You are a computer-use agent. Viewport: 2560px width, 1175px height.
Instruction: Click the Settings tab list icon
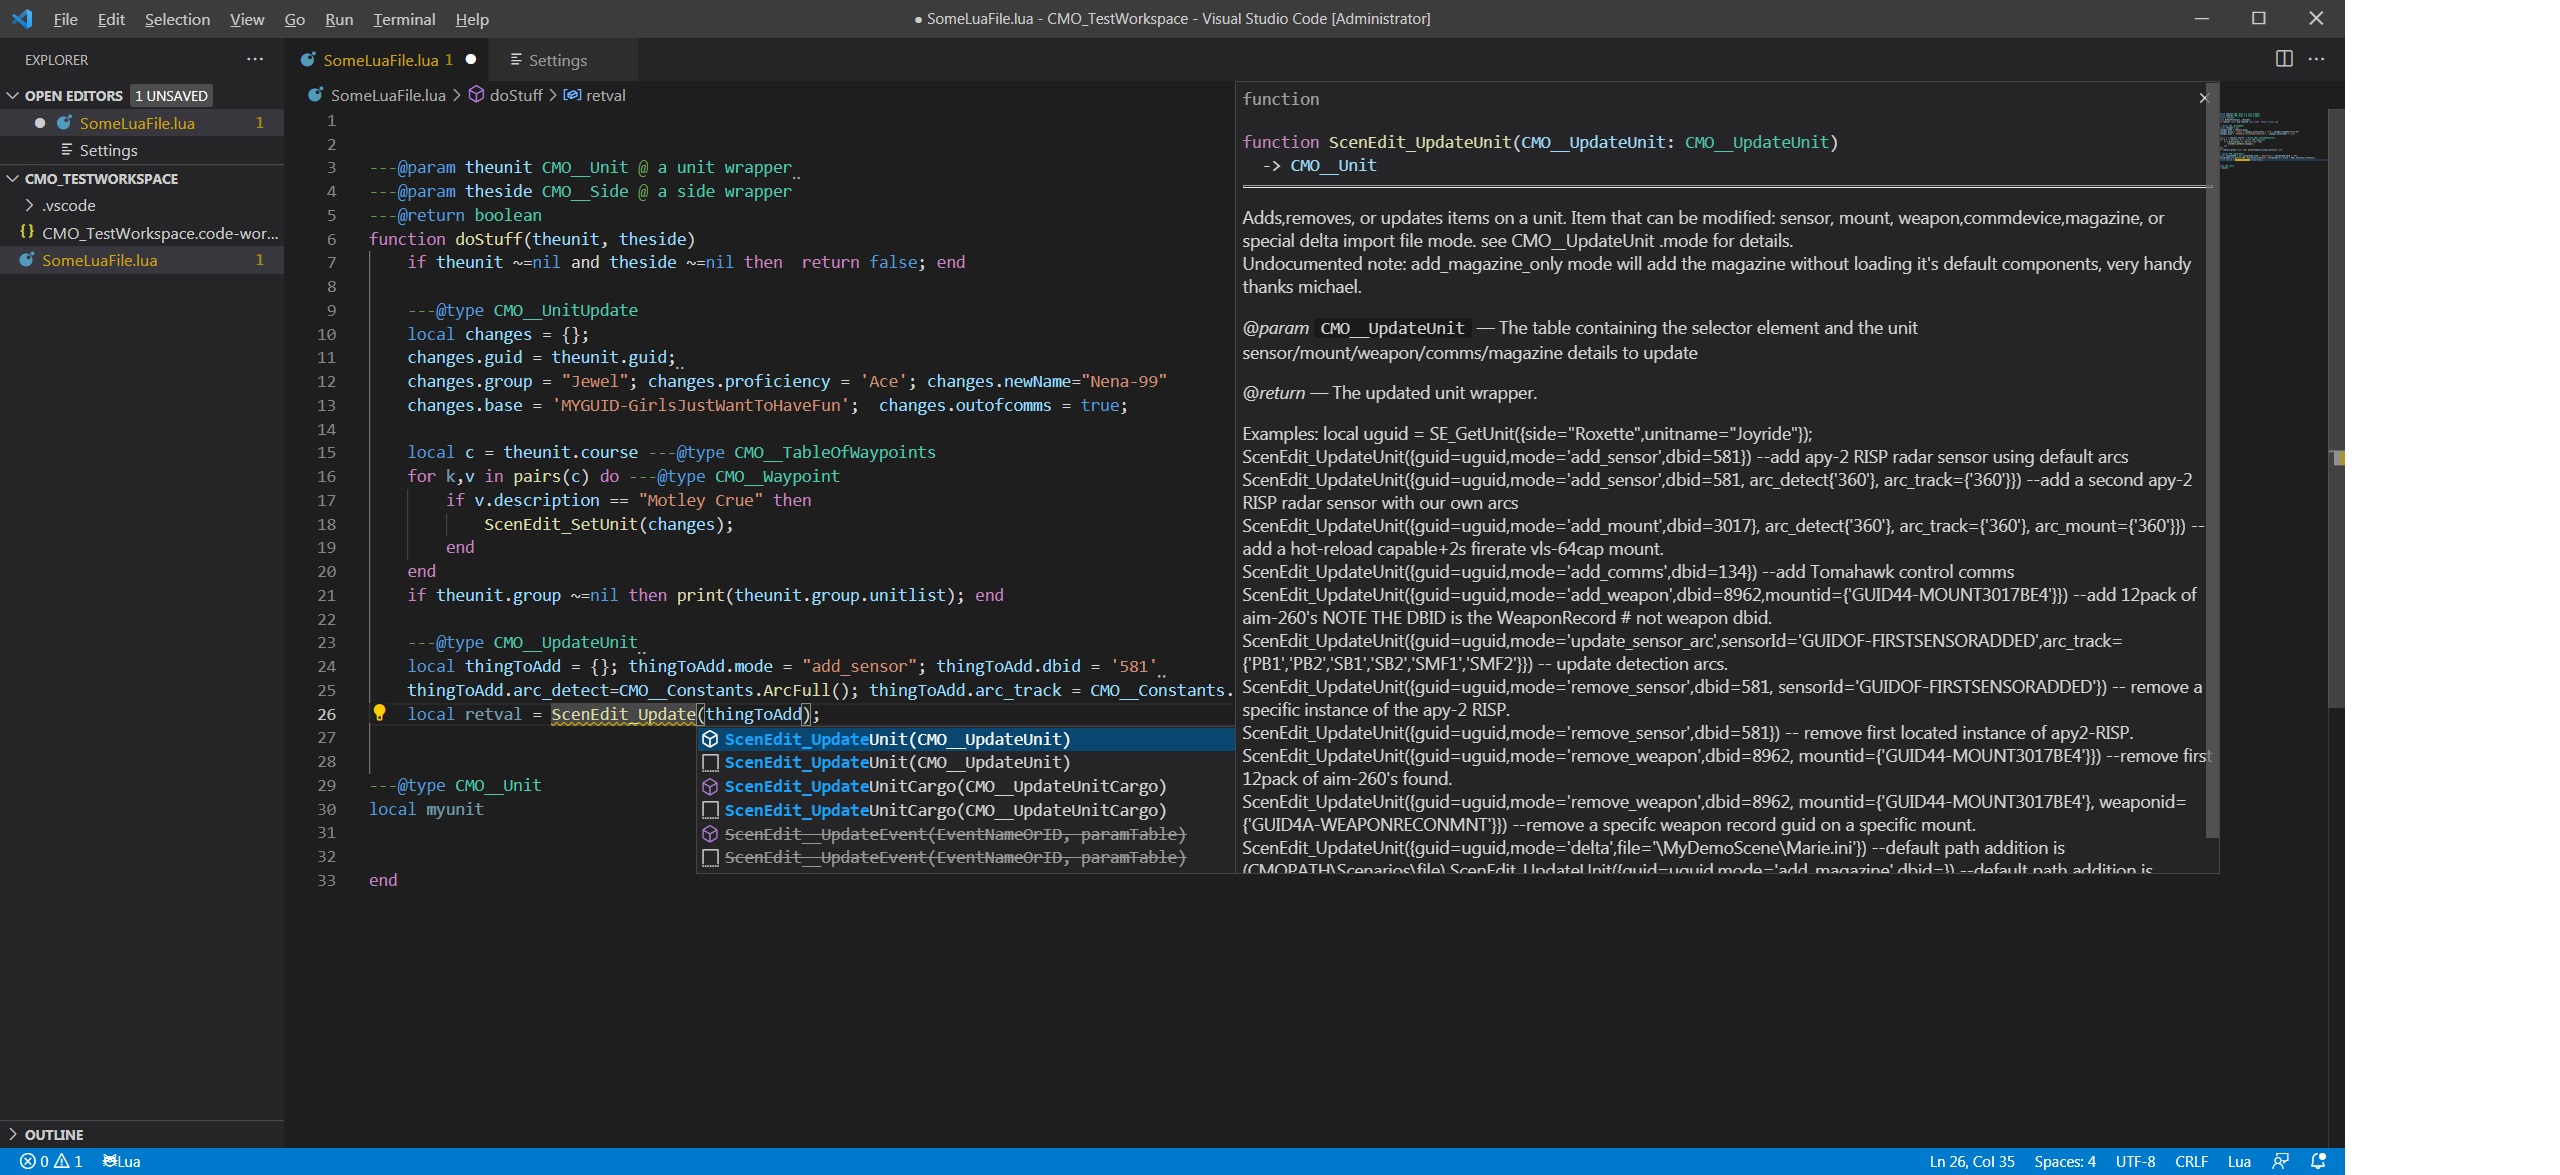click(x=516, y=60)
